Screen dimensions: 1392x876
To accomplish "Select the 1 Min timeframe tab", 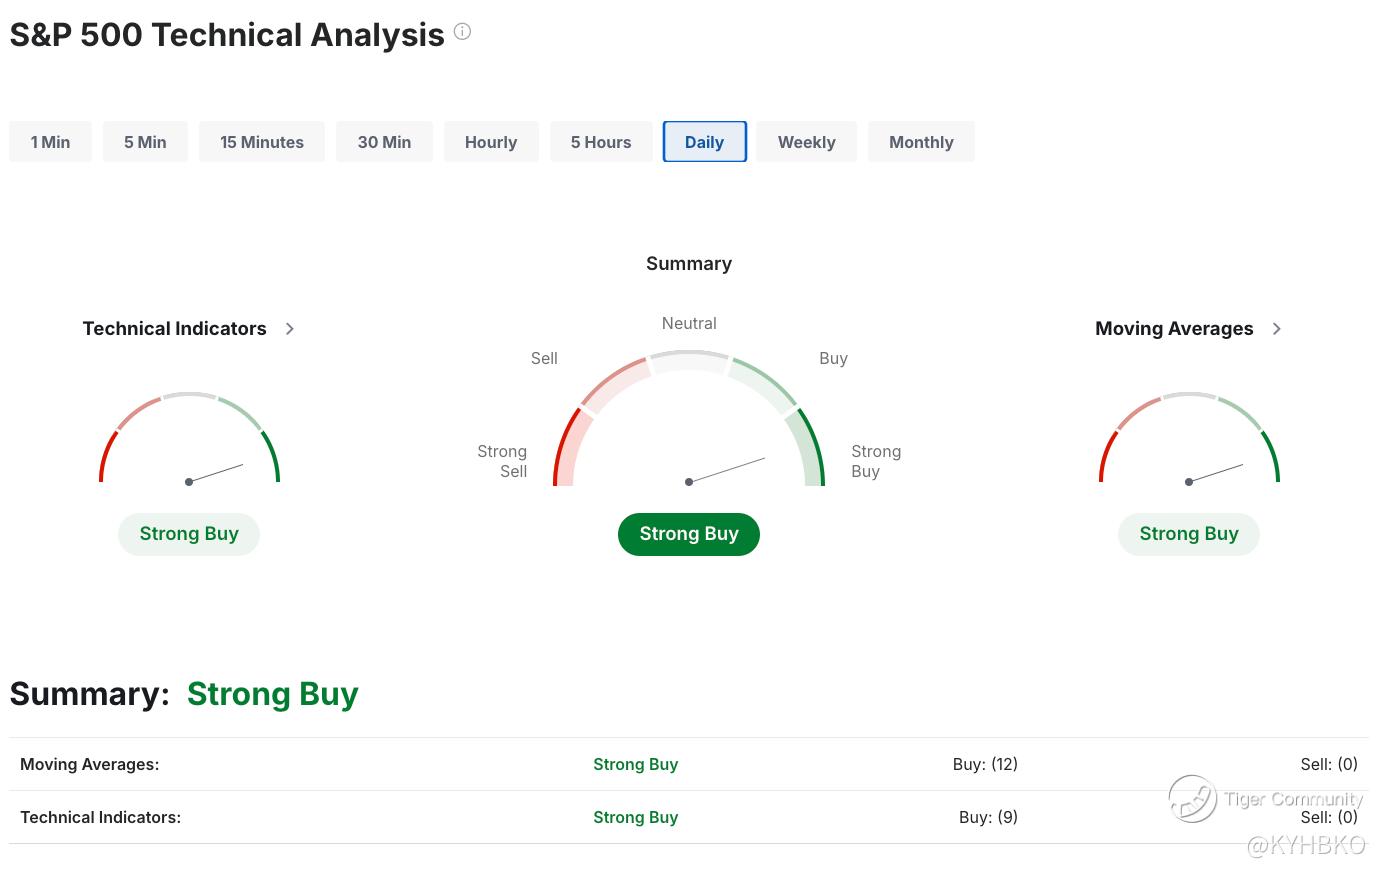I will 50,142.
